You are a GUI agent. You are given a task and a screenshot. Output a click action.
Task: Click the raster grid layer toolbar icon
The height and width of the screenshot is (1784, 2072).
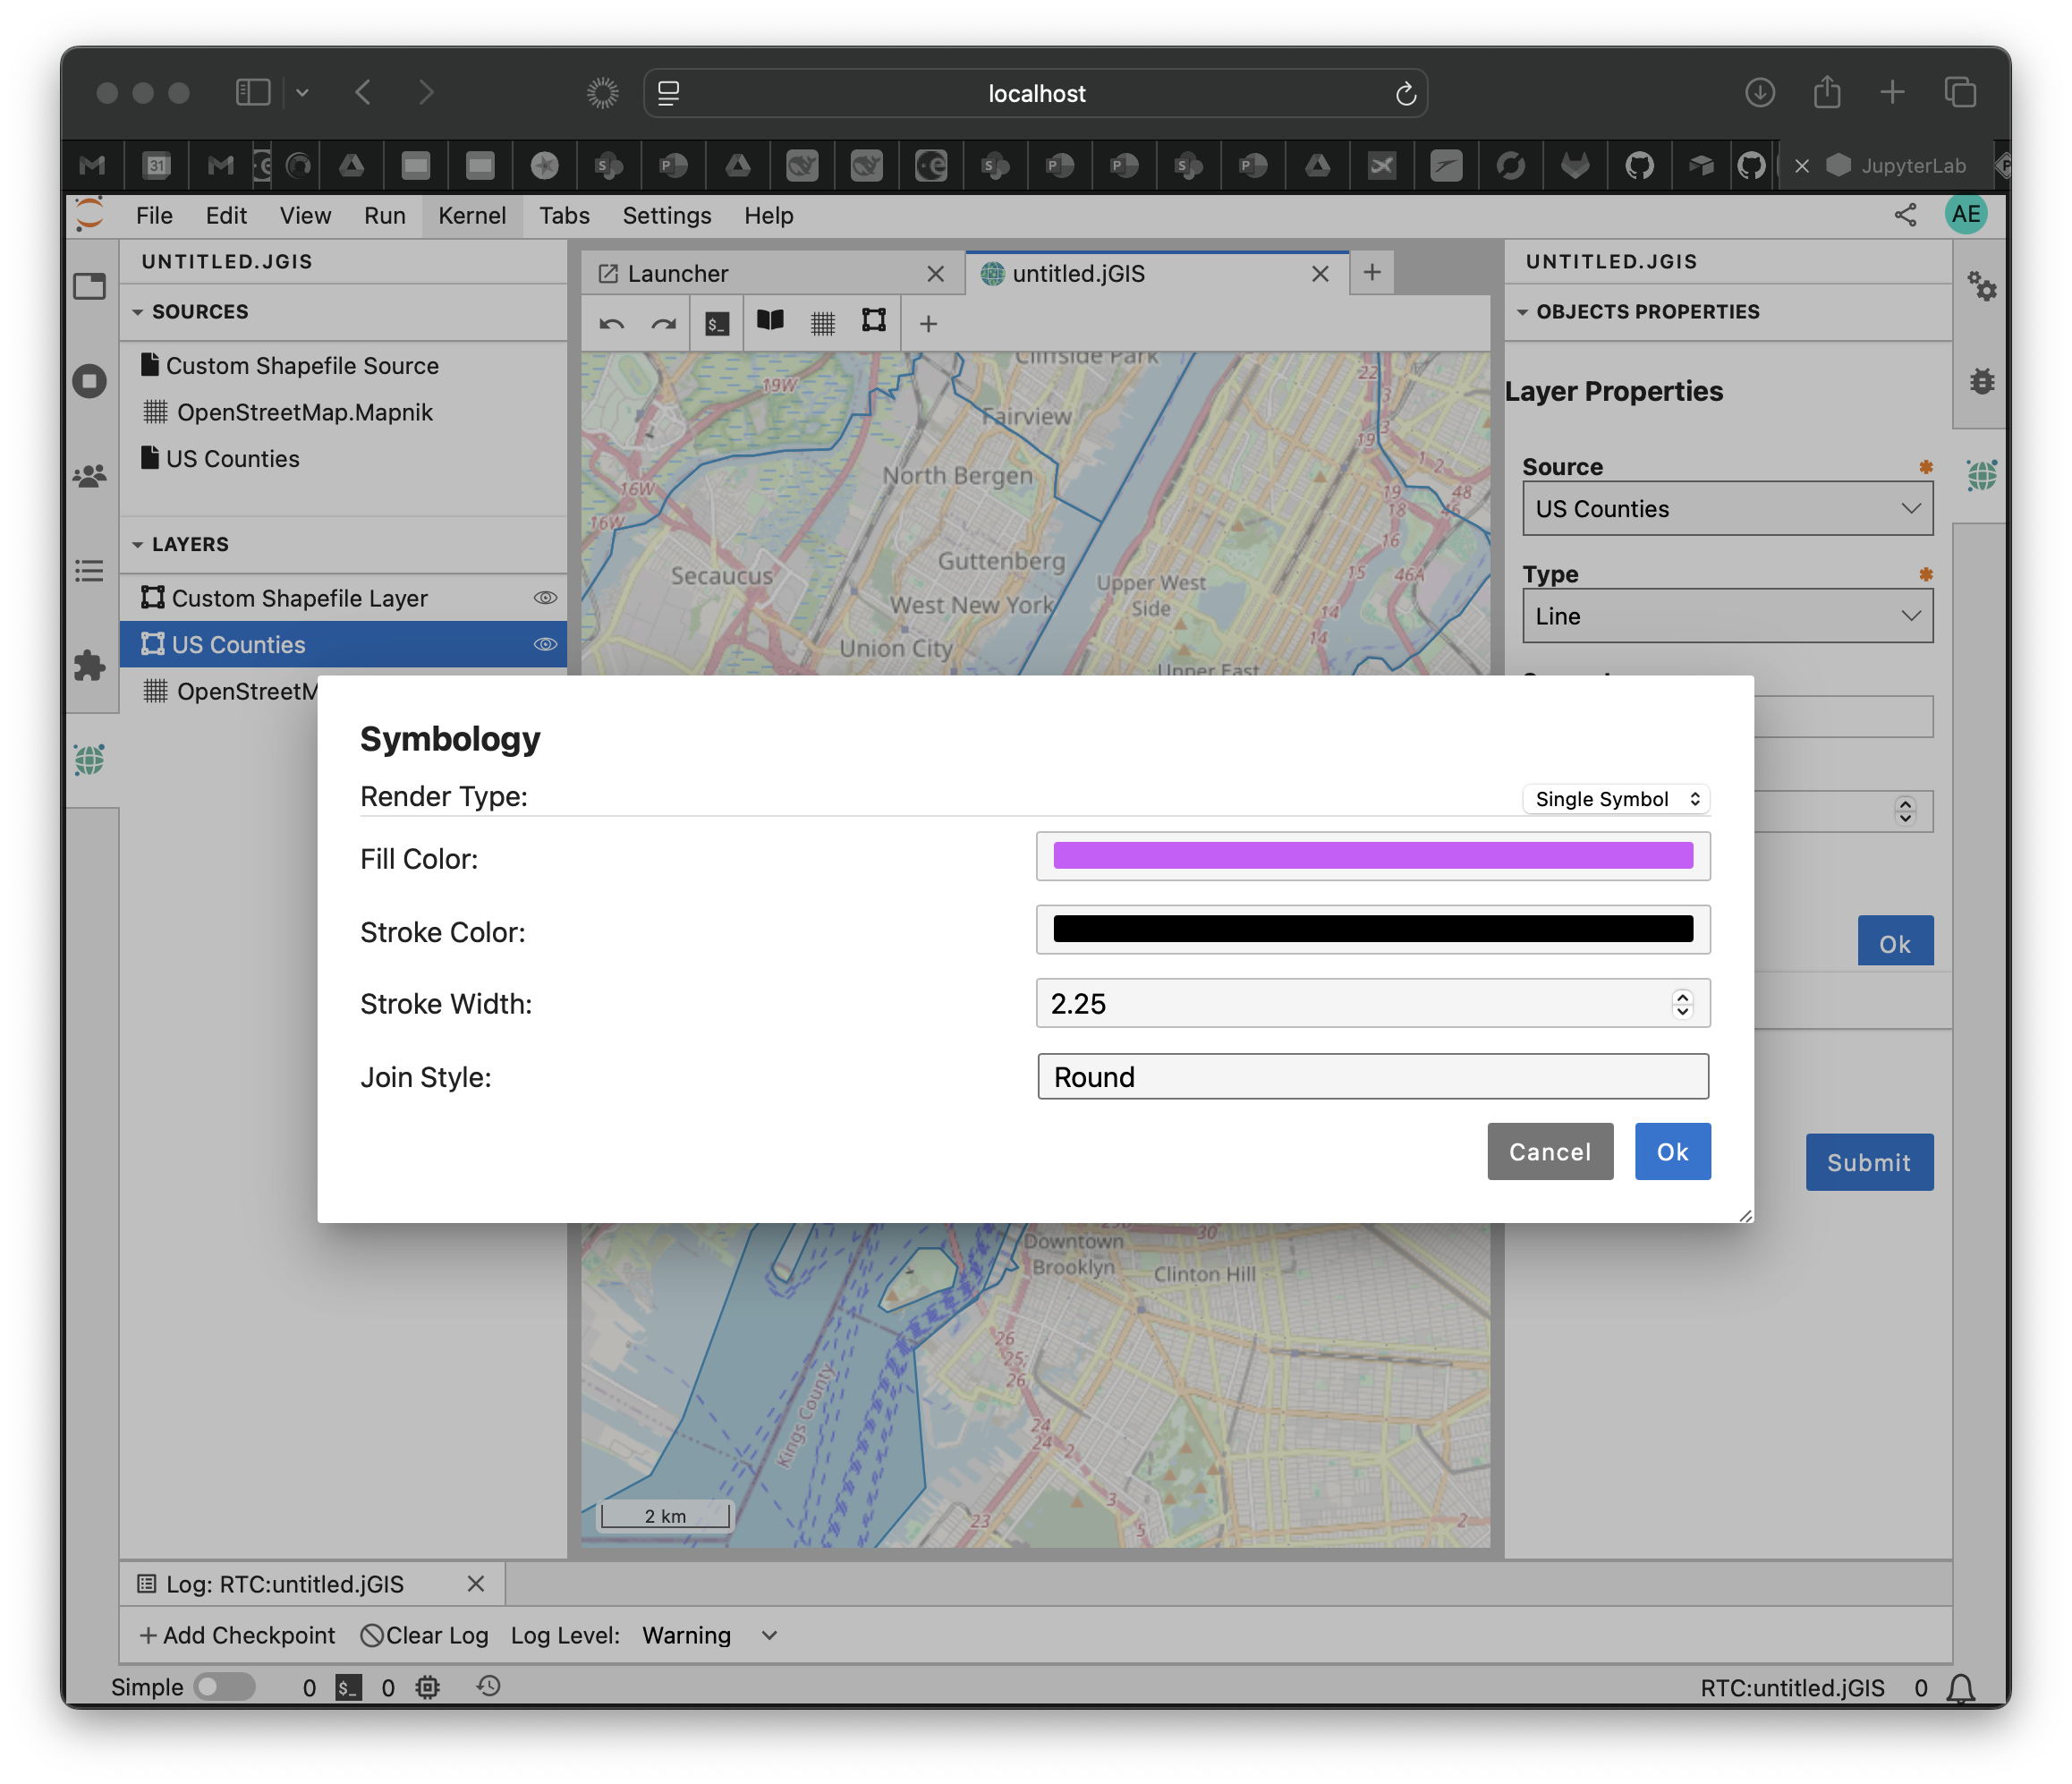(x=822, y=324)
